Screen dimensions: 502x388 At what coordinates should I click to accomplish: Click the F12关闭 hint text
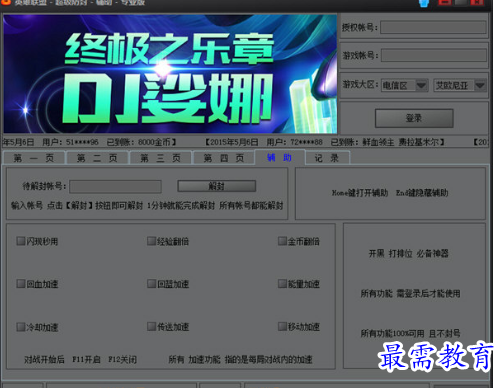click(x=122, y=359)
